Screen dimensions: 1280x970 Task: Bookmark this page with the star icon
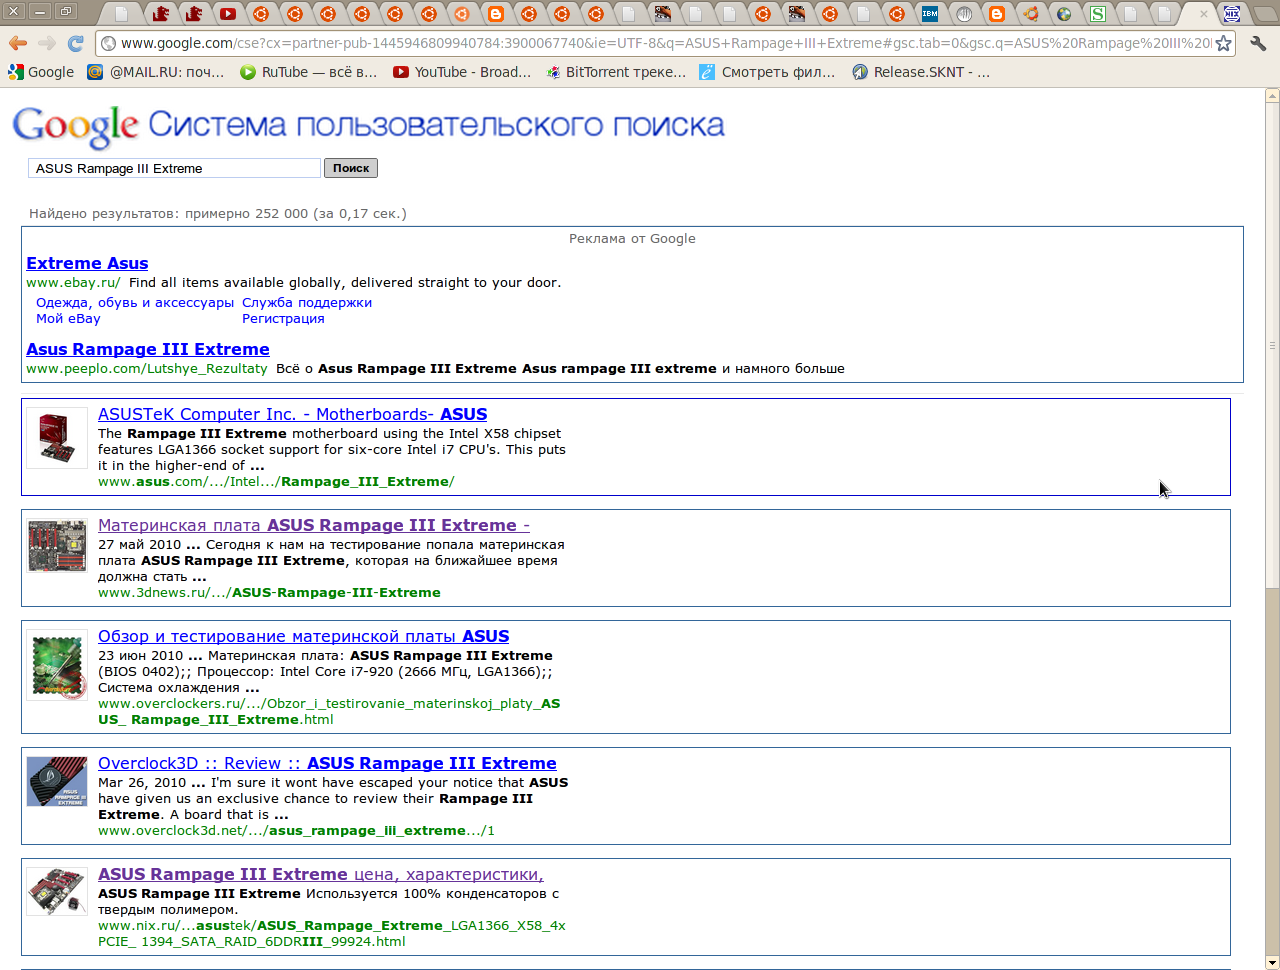1223,44
